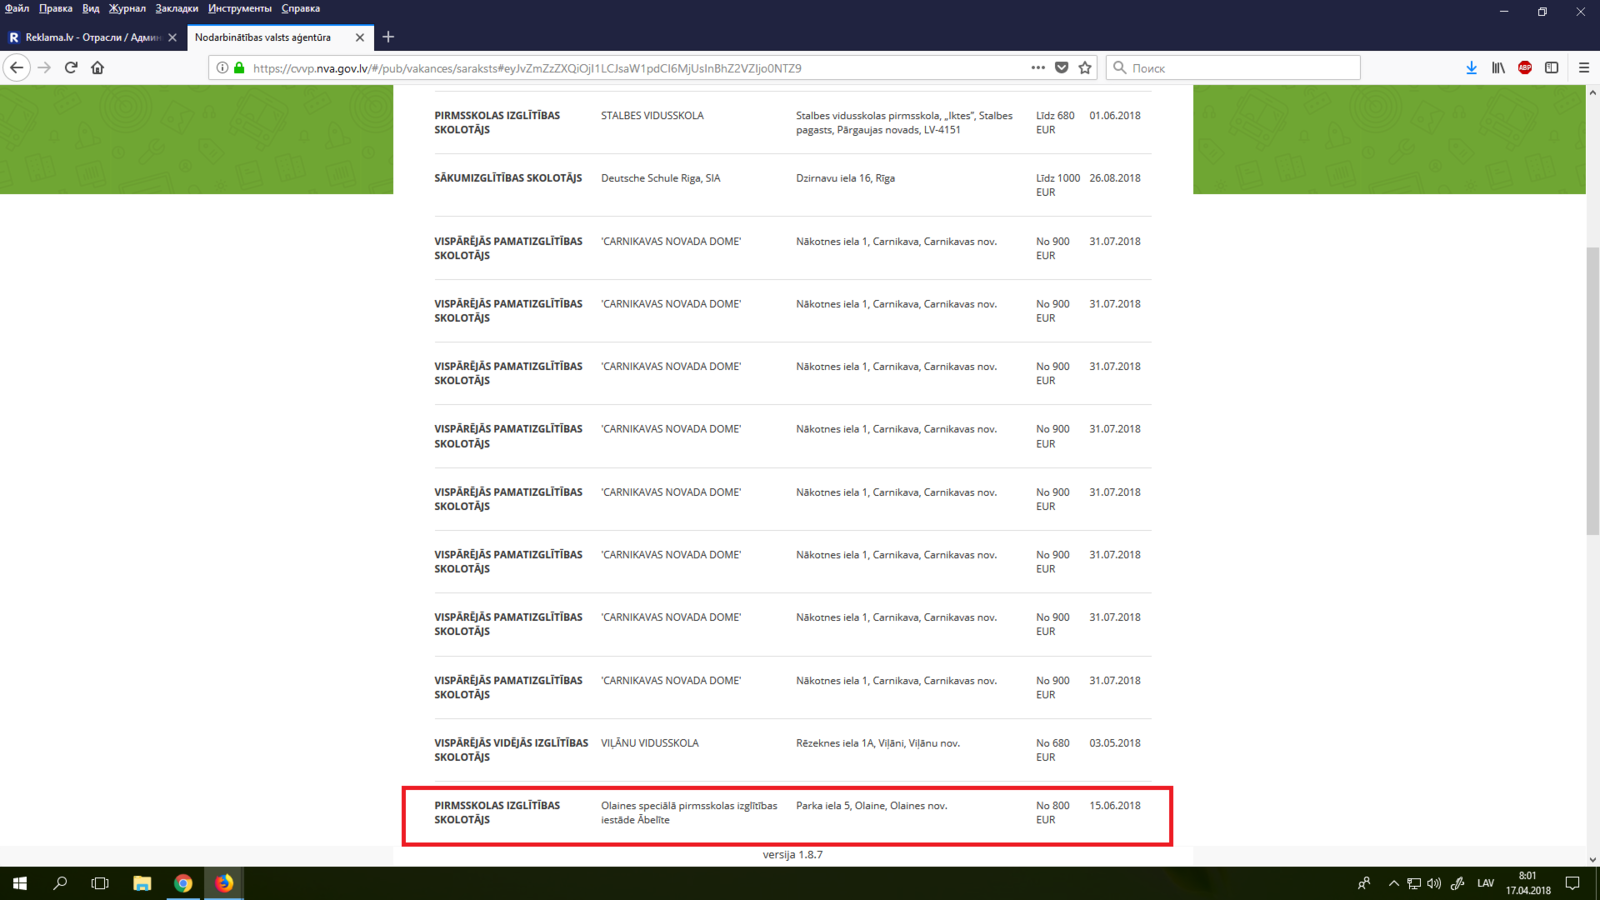The width and height of the screenshot is (1600, 900).
Task: Click the Поиск search field
Action: [1240, 68]
